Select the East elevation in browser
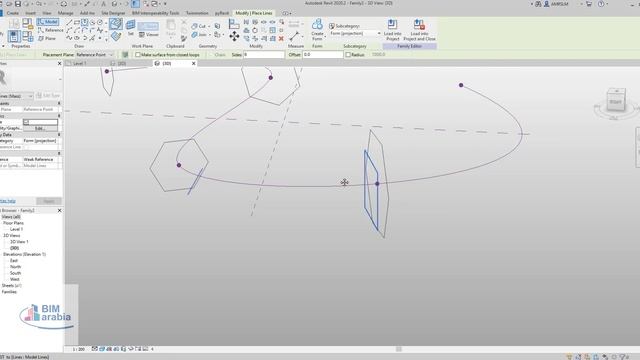640x360 pixels. click(14, 261)
